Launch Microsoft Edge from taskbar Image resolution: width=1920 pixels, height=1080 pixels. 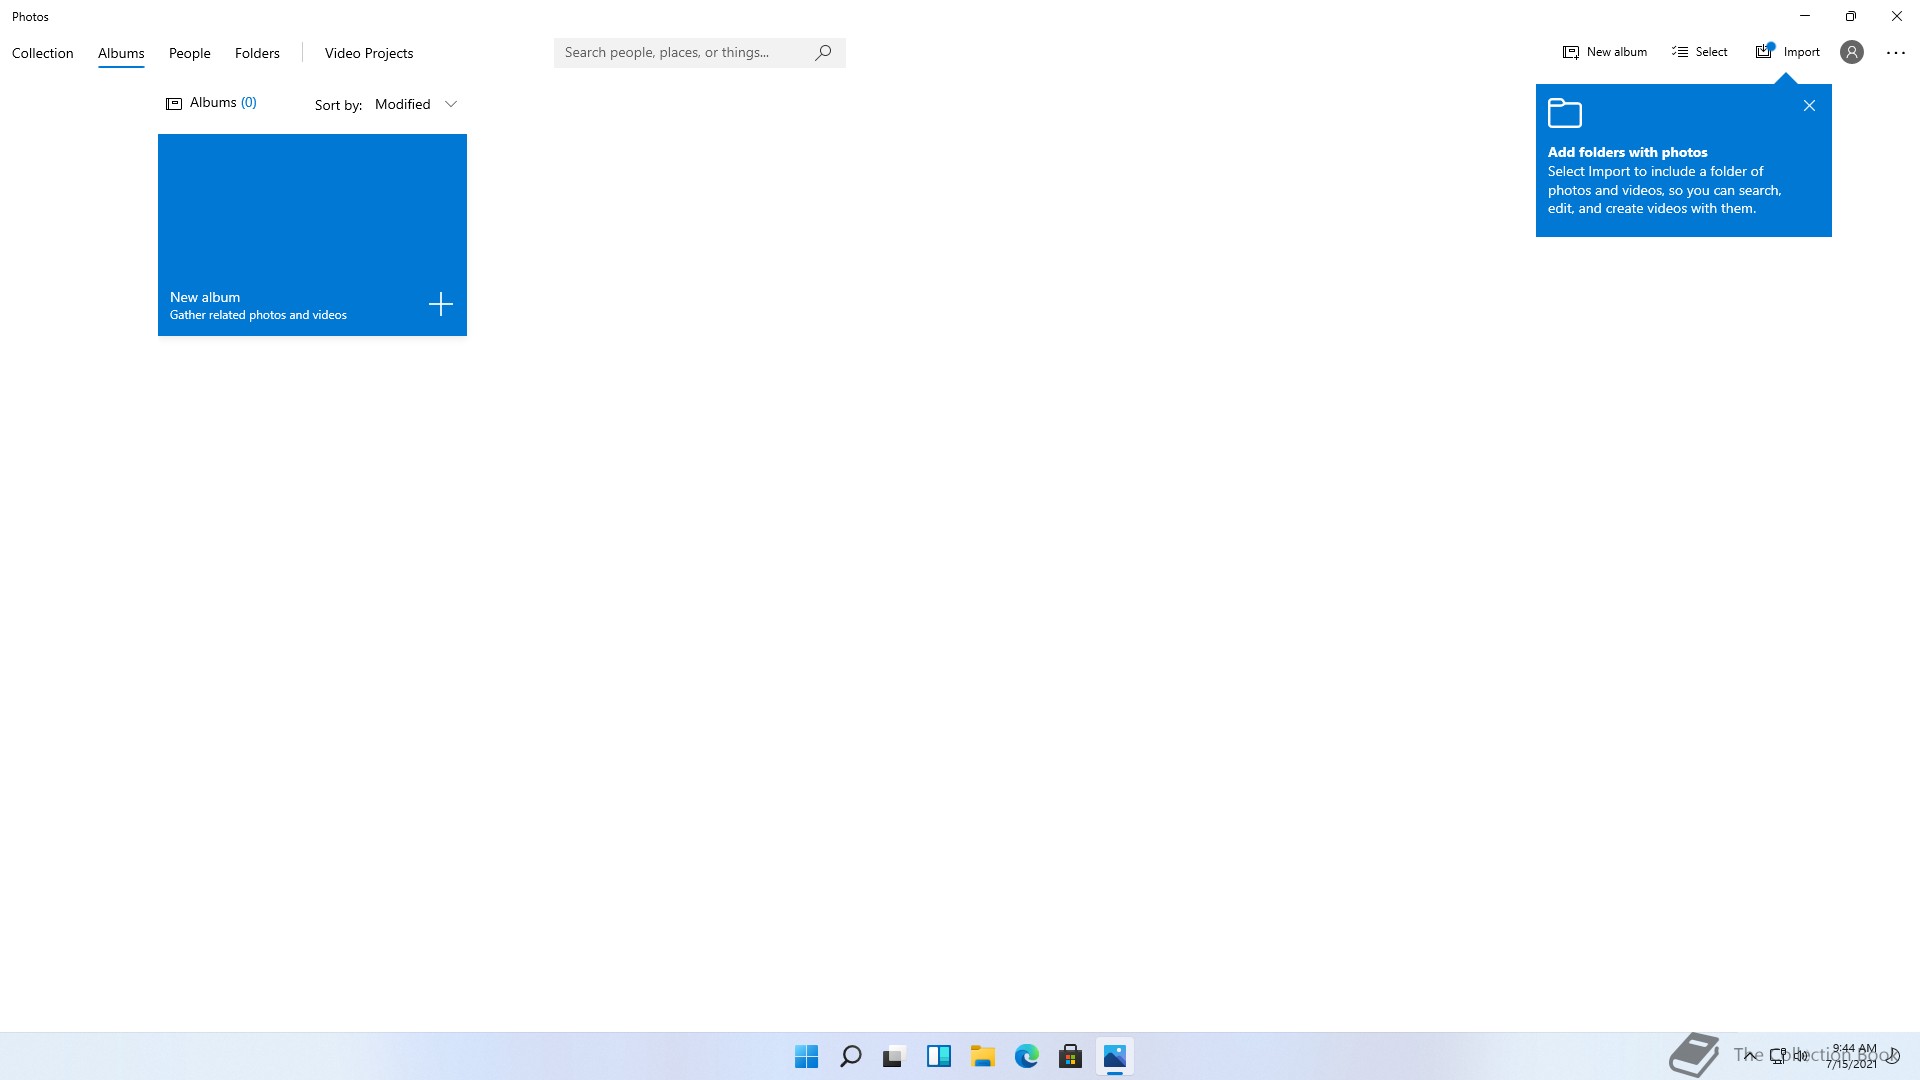point(1026,1056)
